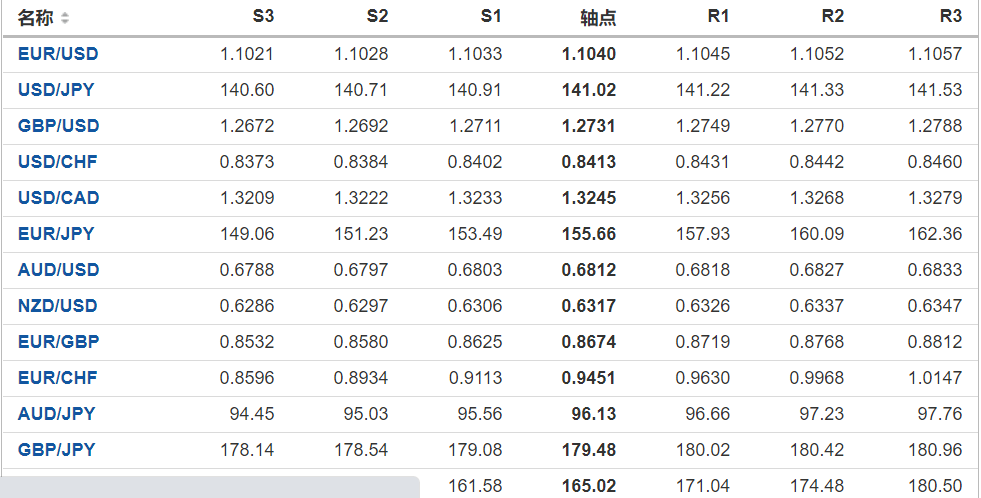Image resolution: width=981 pixels, height=498 pixels.
Task: Click the sort arrows beside 名称
Action: pyautogui.click(x=65, y=18)
